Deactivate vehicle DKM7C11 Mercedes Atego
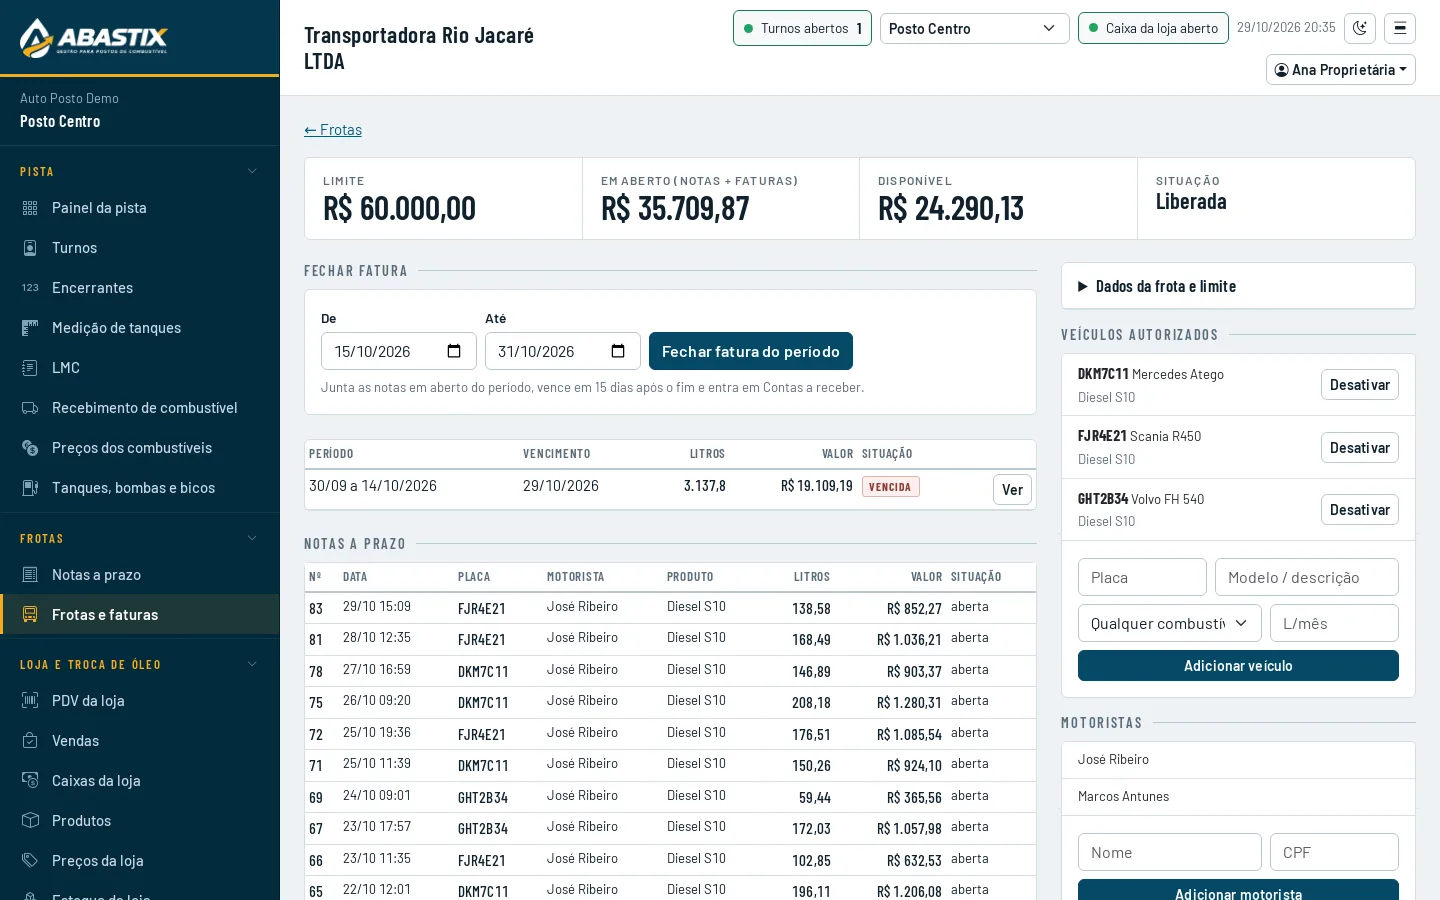The width and height of the screenshot is (1440, 900). tap(1360, 385)
